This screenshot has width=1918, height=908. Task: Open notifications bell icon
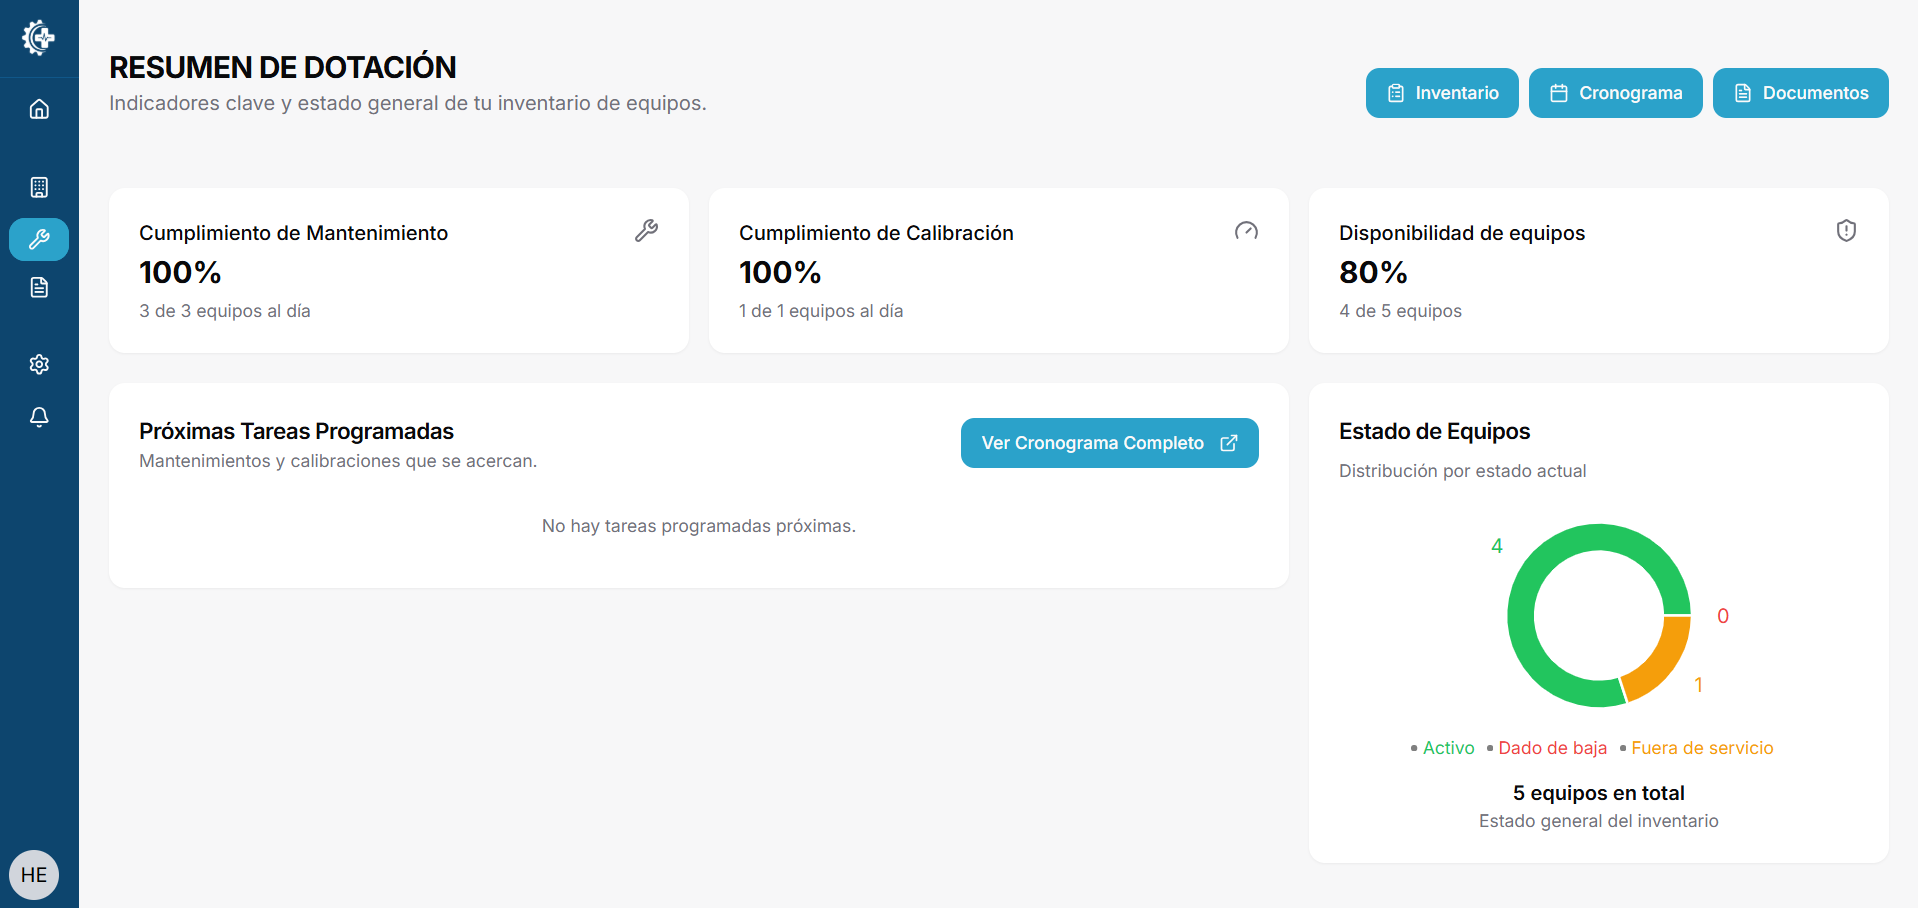(x=39, y=417)
